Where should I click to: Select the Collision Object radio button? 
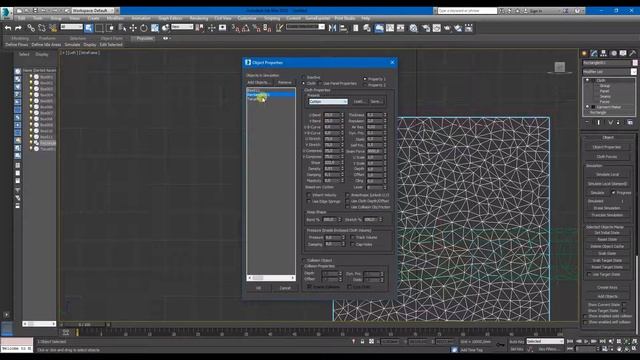tap(304, 260)
